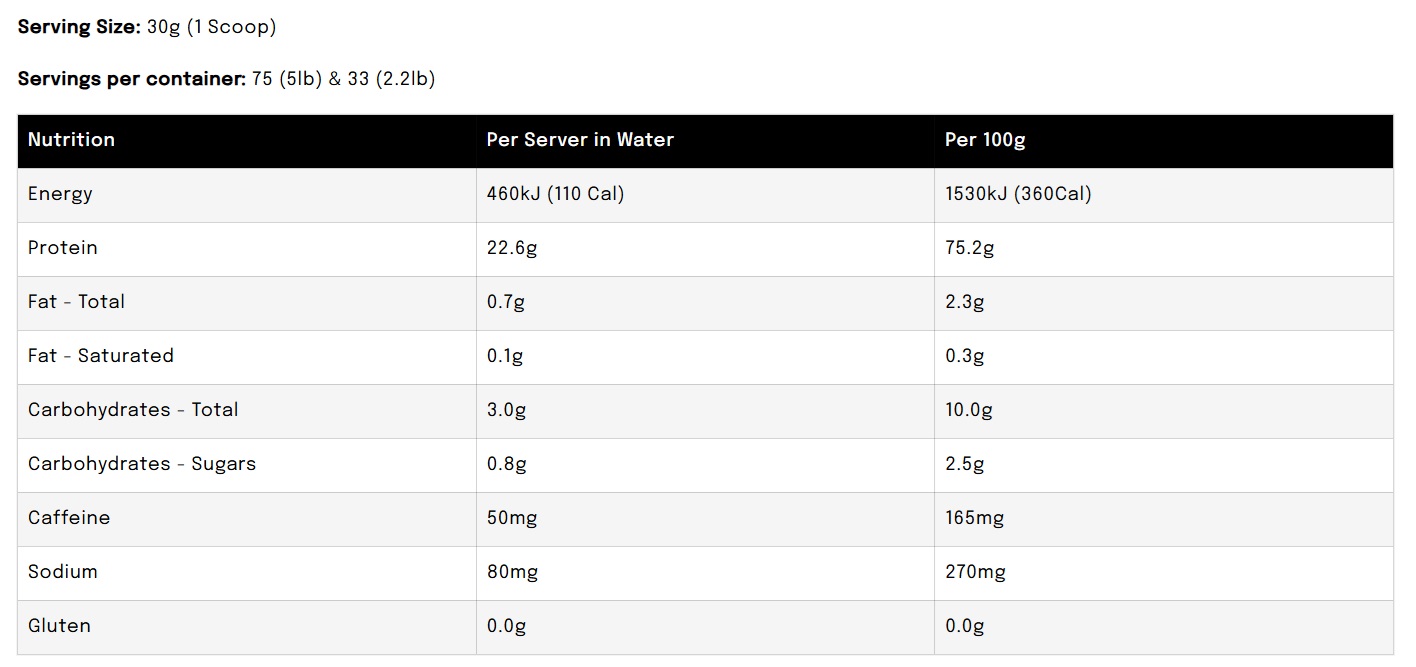Select the Caffeine row label
The width and height of the screenshot is (1416, 667).
coord(69,518)
